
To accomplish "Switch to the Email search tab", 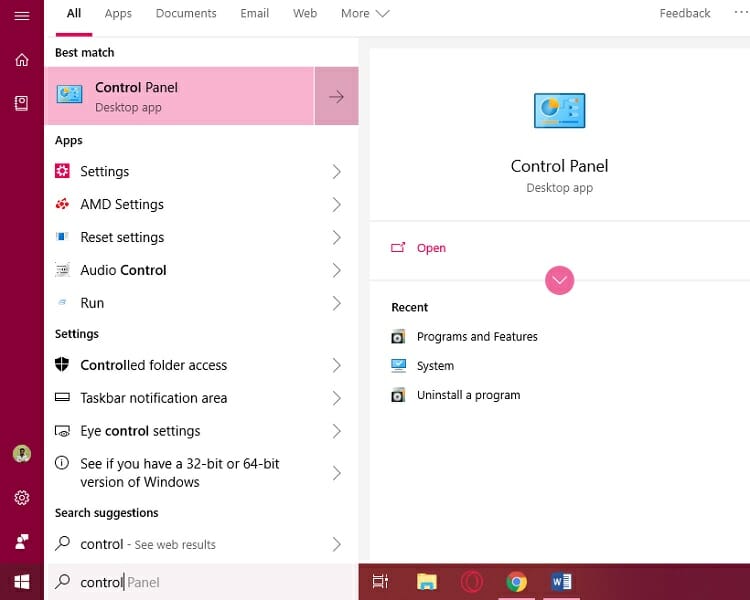I will pyautogui.click(x=254, y=13).
